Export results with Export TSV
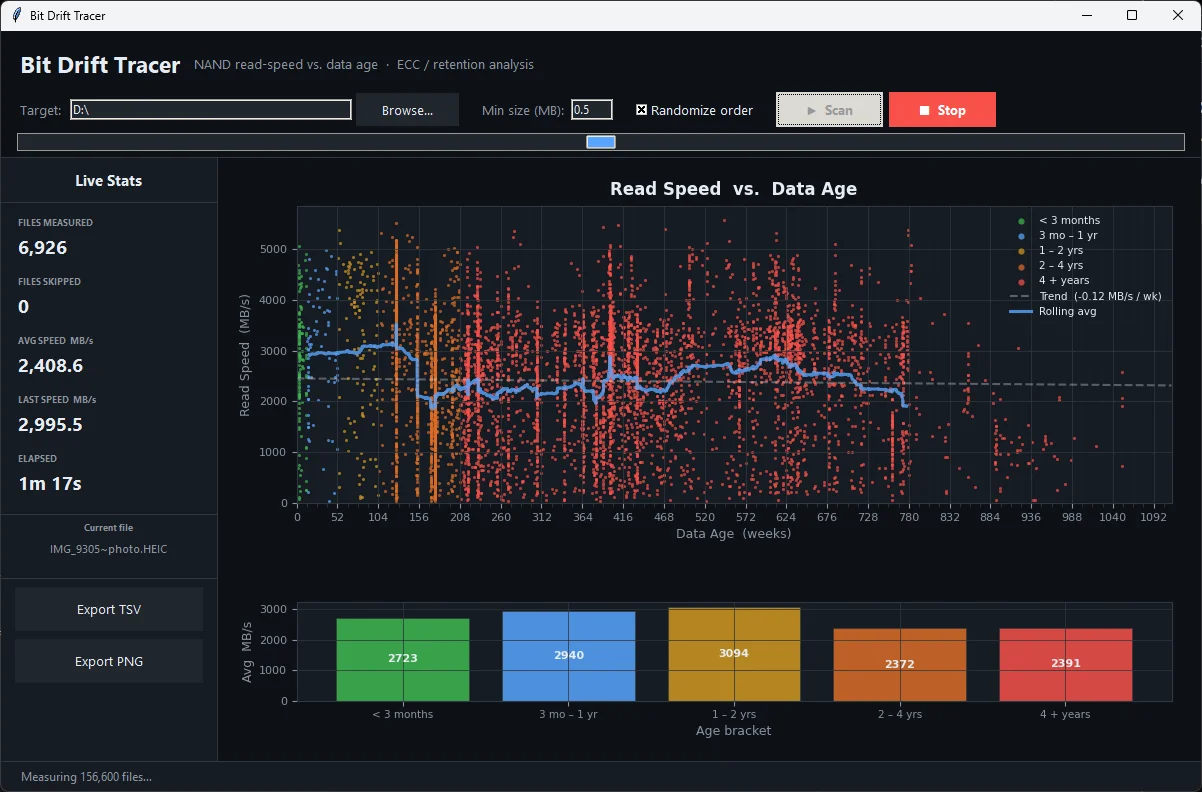 [x=109, y=609]
